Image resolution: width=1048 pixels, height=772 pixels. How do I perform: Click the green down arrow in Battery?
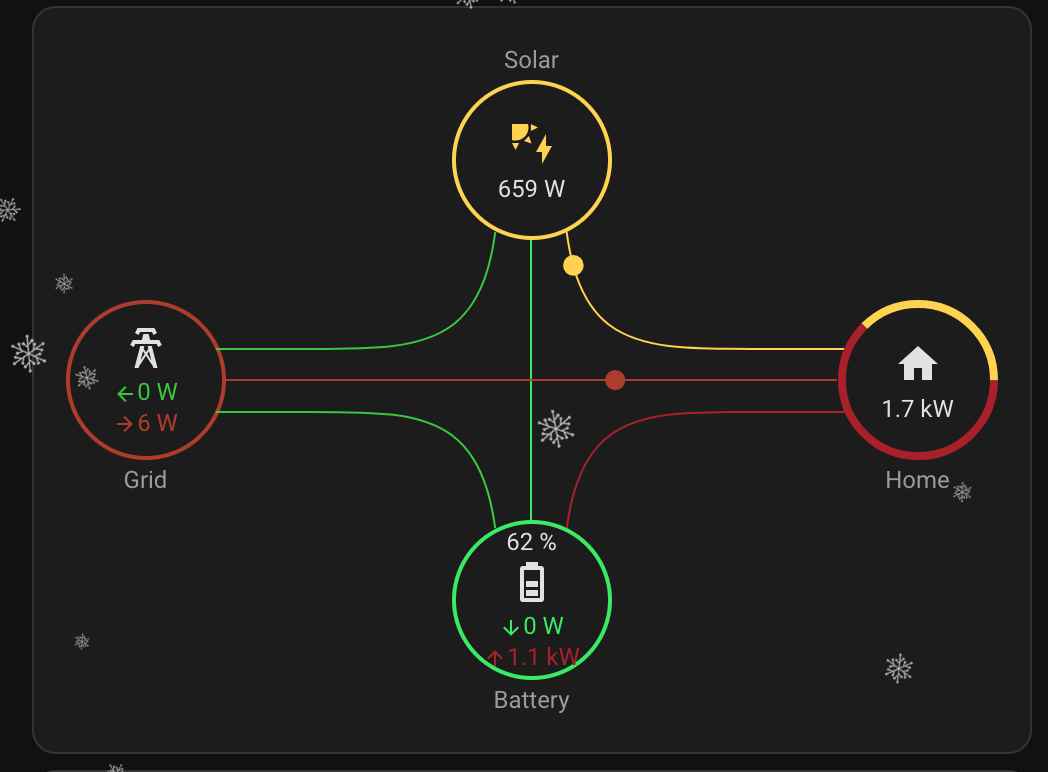coord(510,628)
